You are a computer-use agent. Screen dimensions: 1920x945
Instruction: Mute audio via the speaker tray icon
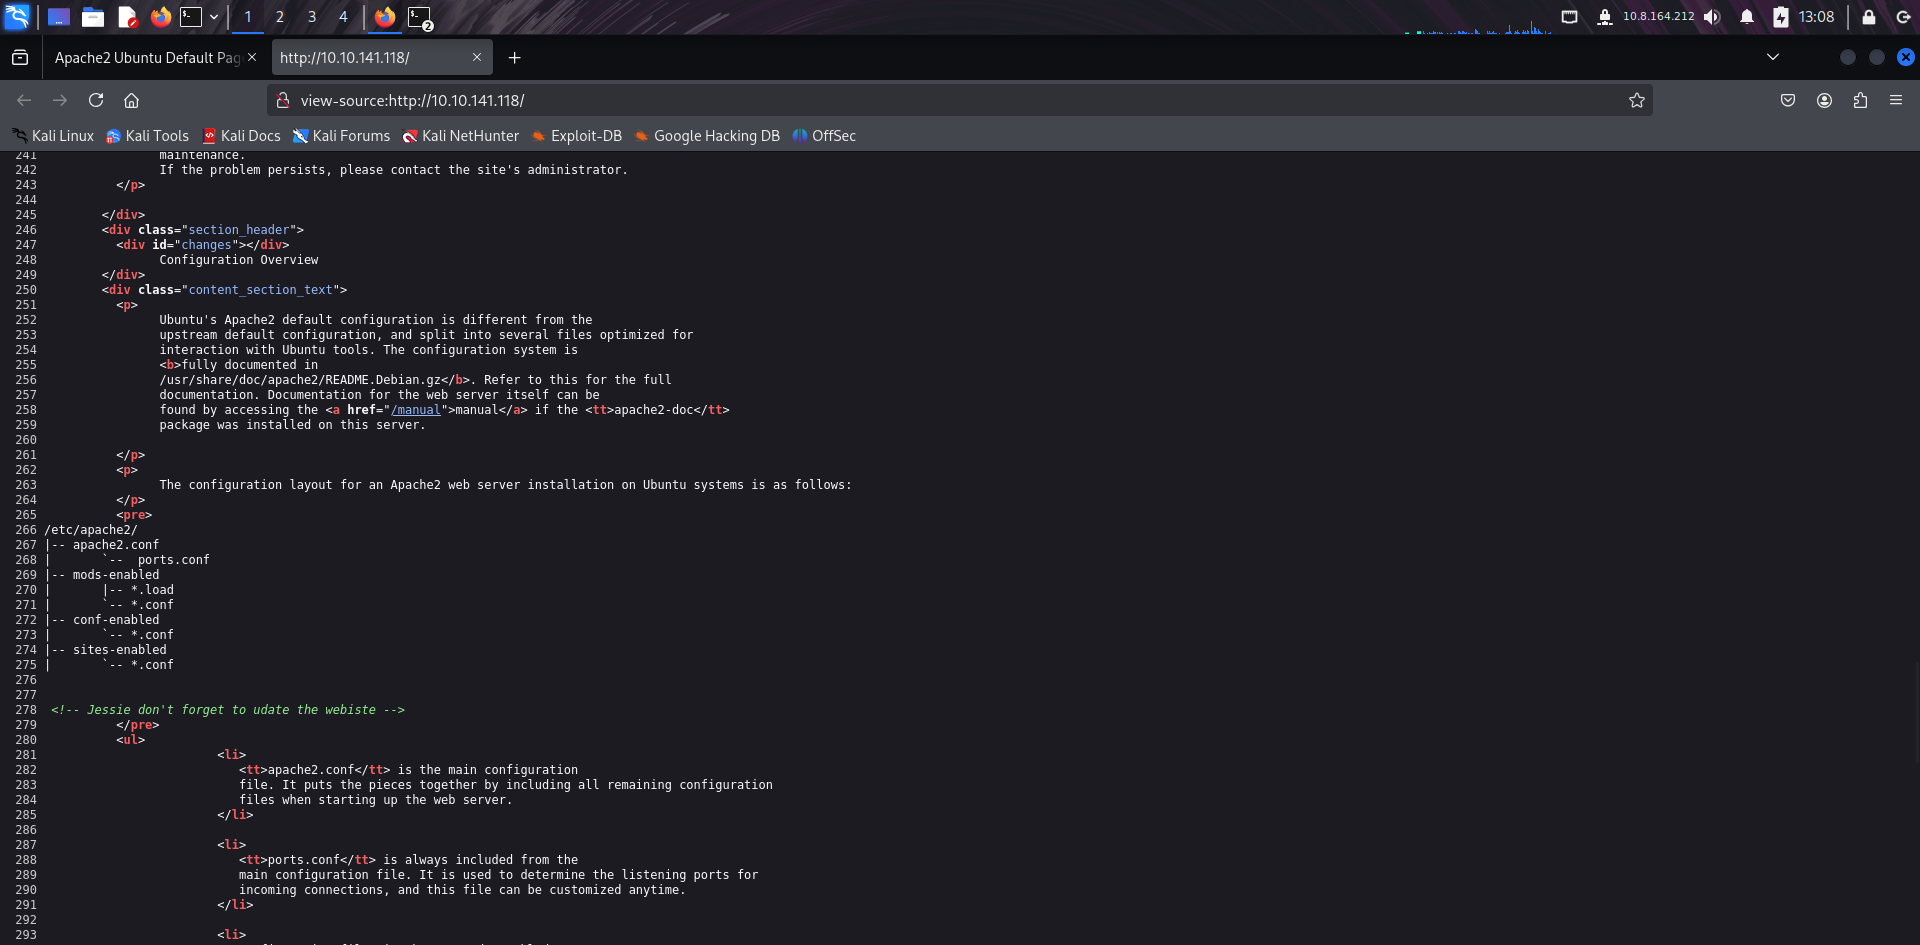coord(1712,17)
